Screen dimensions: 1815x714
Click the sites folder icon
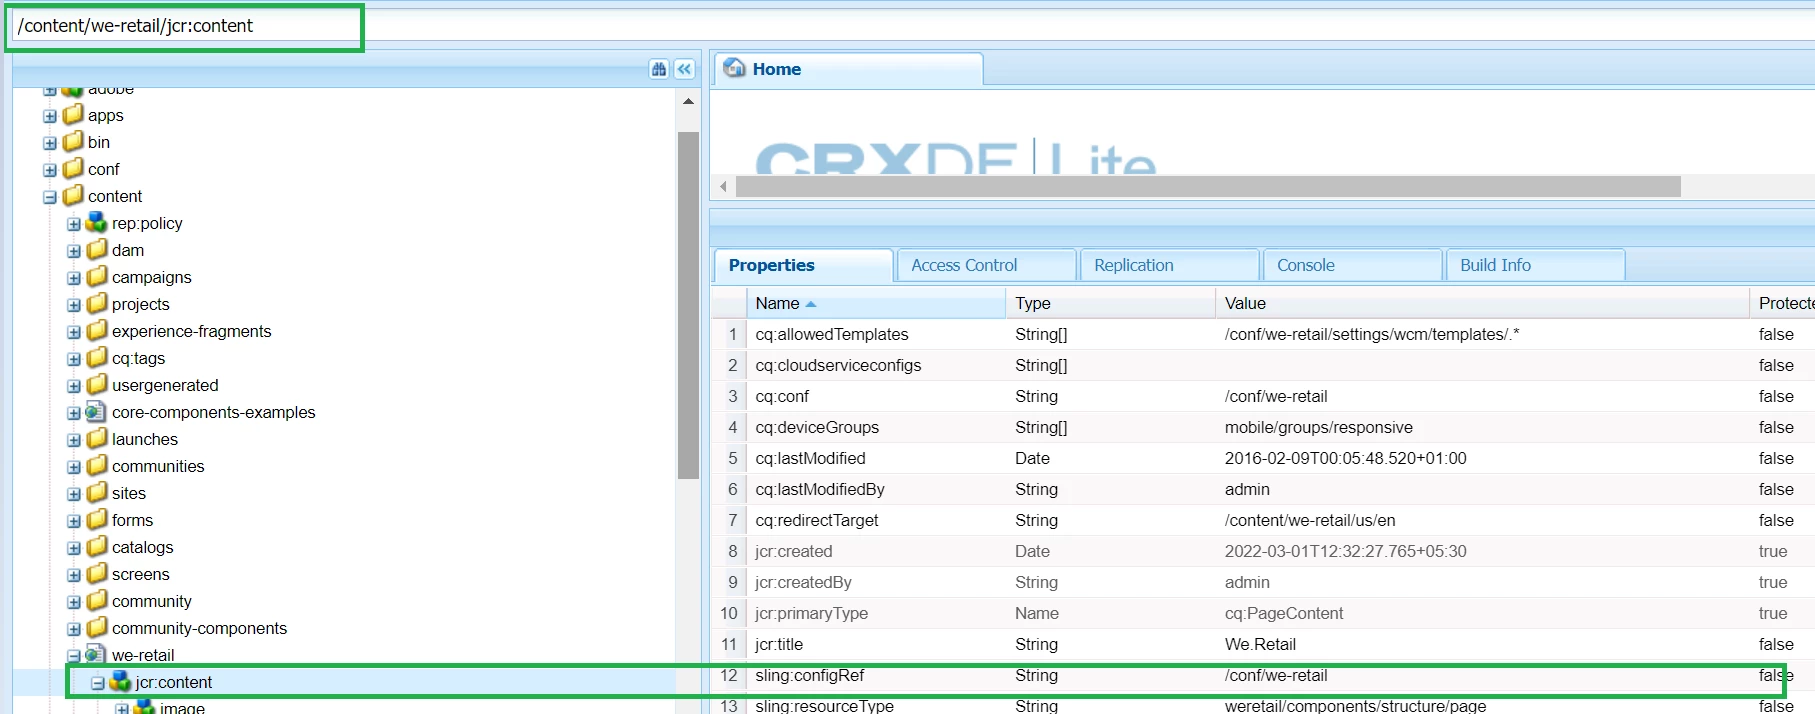click(97, 492)
